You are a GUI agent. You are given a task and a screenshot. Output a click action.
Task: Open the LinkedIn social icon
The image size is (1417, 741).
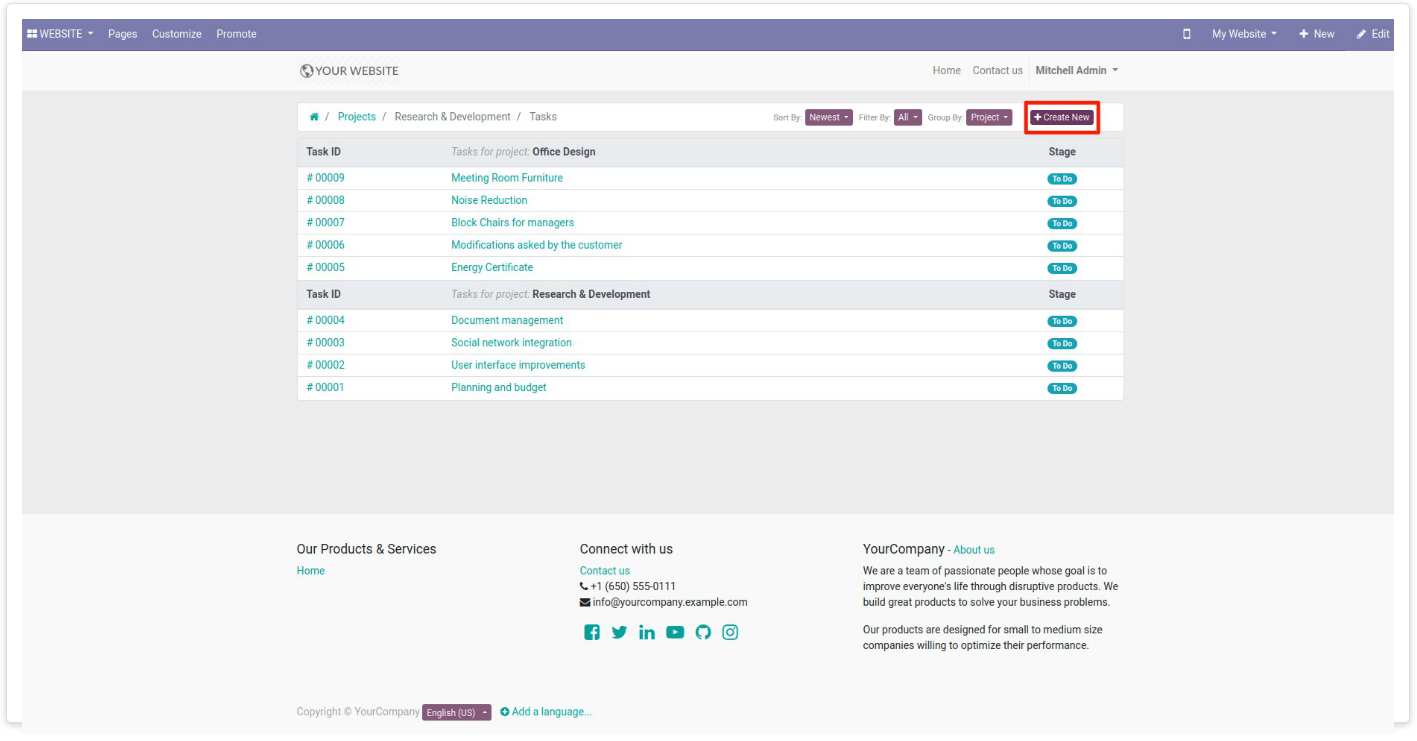[647, 632]
